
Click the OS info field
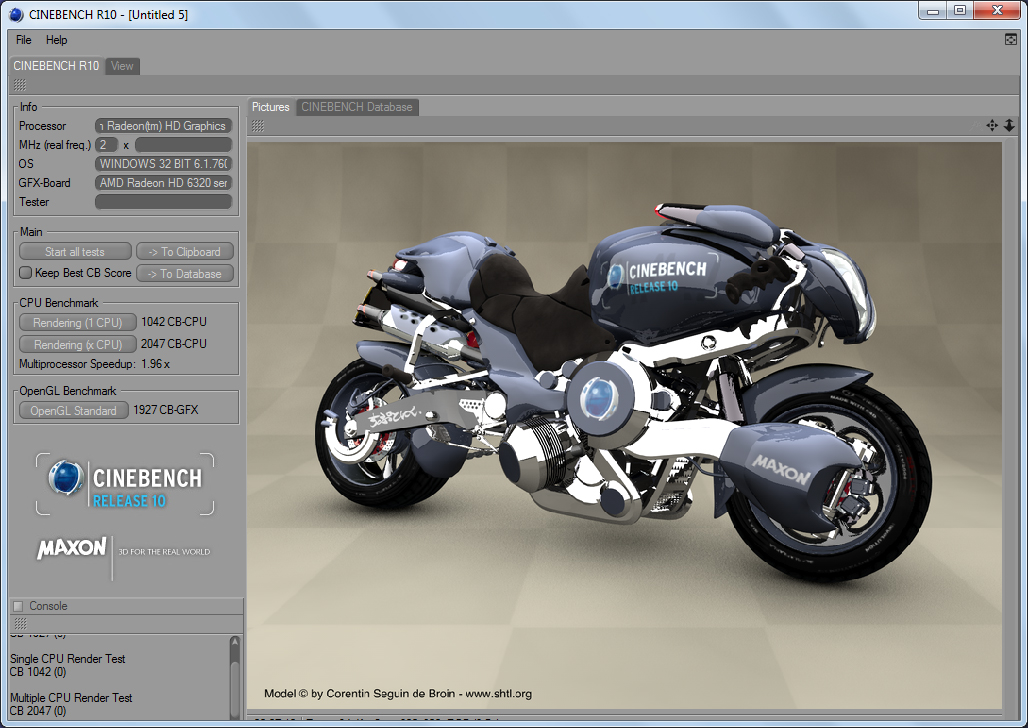click(163, 164)
